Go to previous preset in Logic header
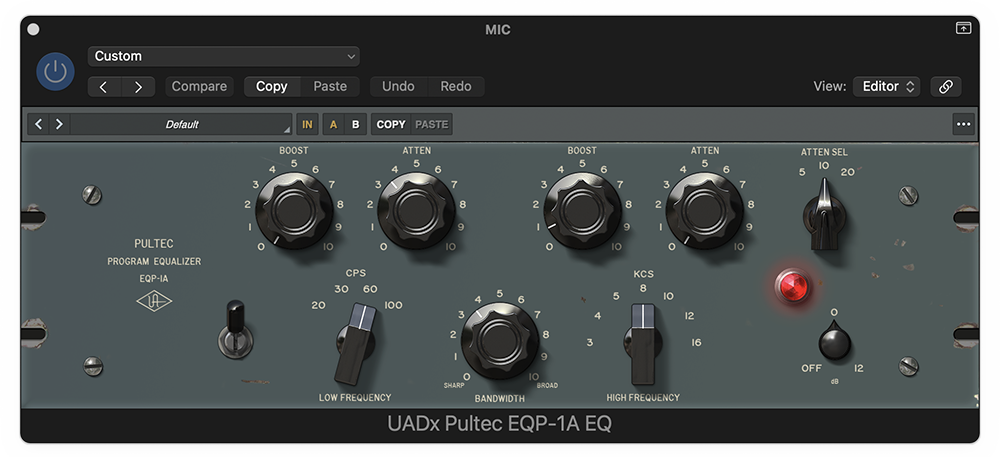 point(104,87)
